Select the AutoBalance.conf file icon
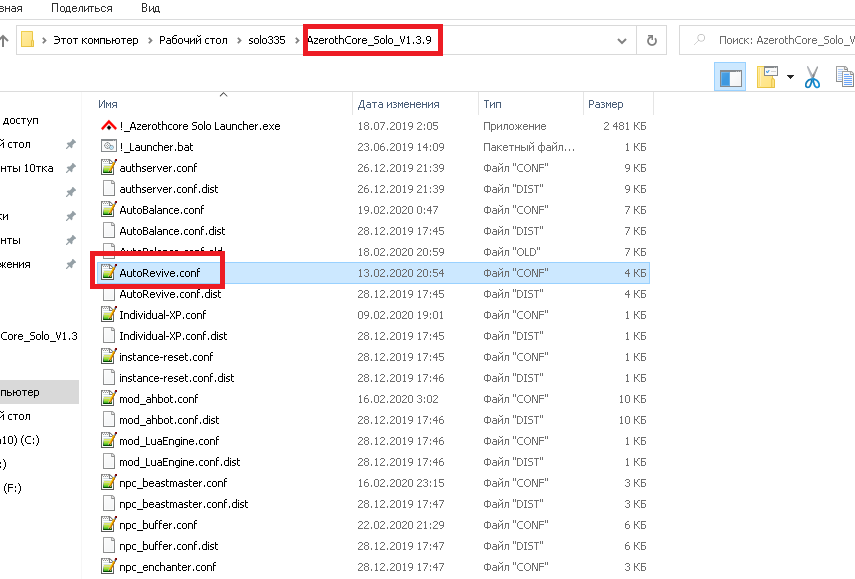The height and width of the screenshot is (579, 855). [109, 210]
